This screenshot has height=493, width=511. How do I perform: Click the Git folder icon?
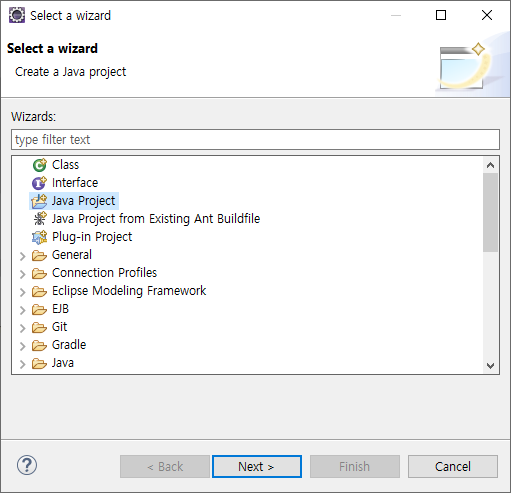[x=39, y=327]
